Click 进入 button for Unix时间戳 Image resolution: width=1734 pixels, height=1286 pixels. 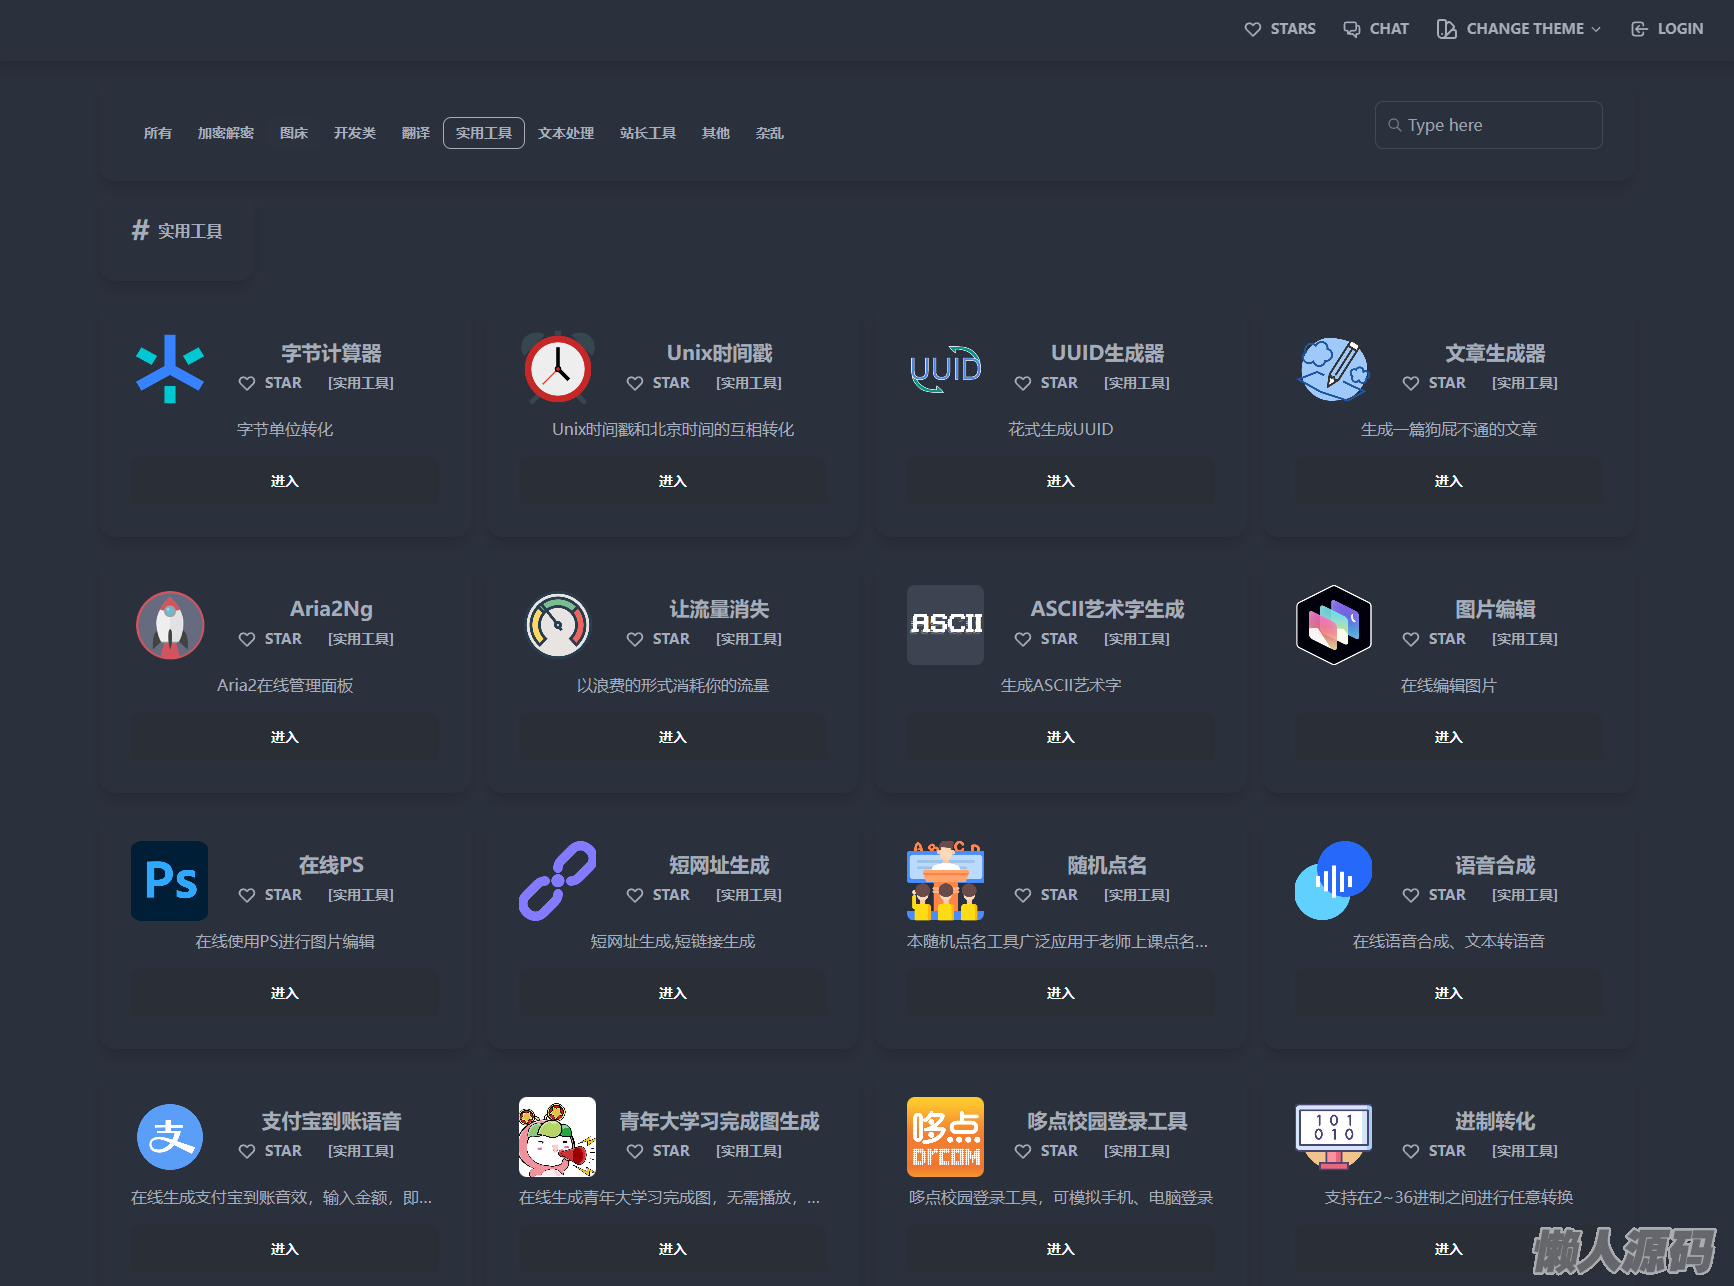point(673,481)
